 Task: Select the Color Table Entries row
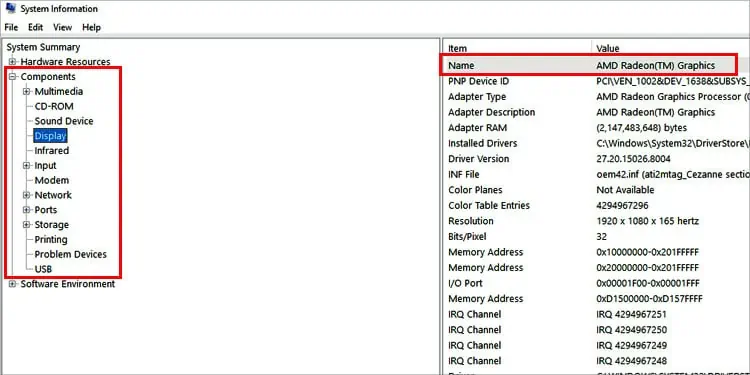tap(596, 206)
